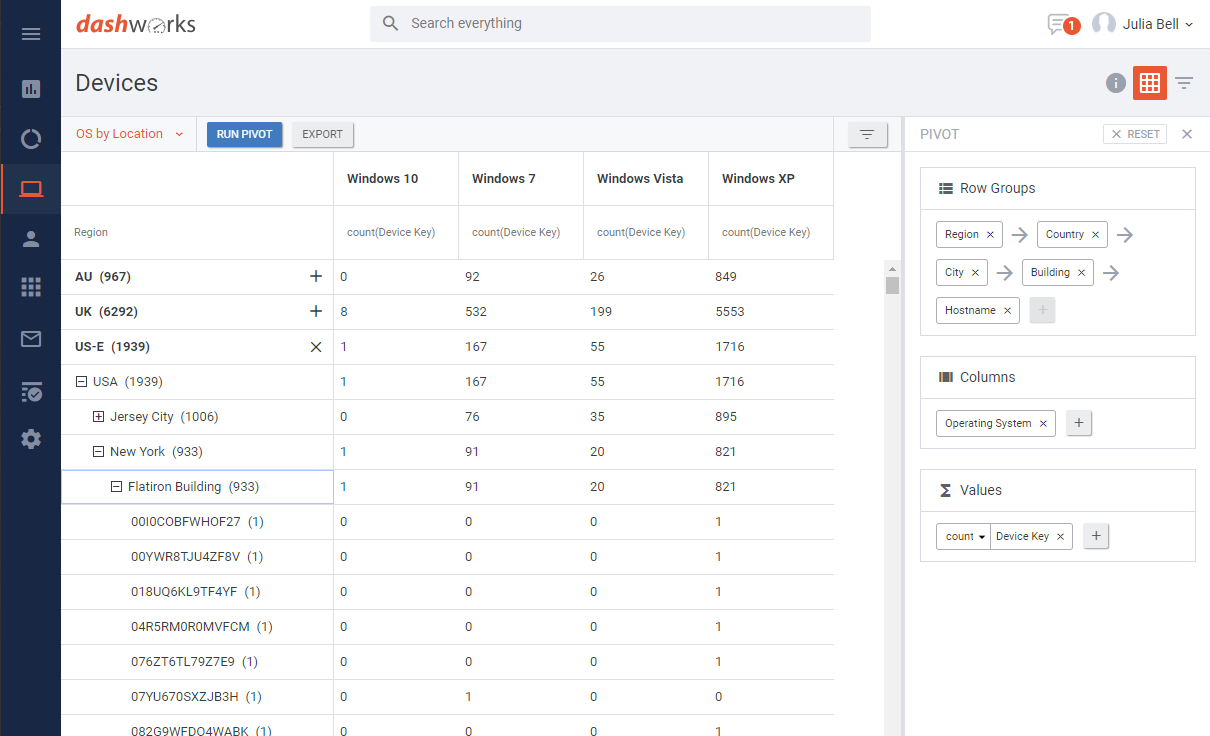Viewport: 1210px width, 736px height.
Task: Remove City from Row Groups
Action: click(975, 272)
